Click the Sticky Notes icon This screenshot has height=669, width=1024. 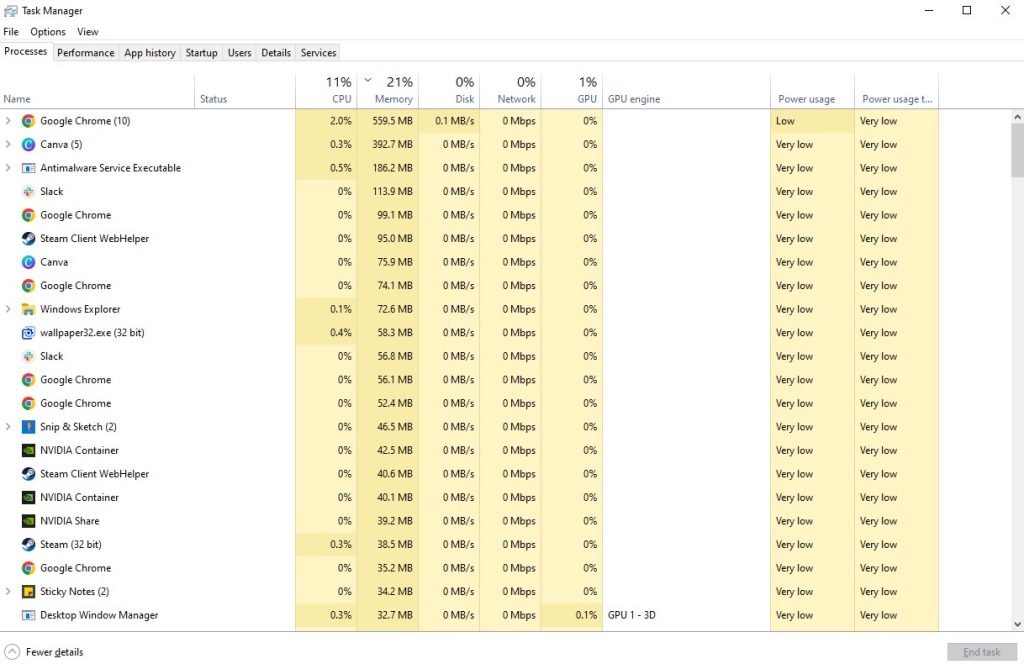pos(28,591)
